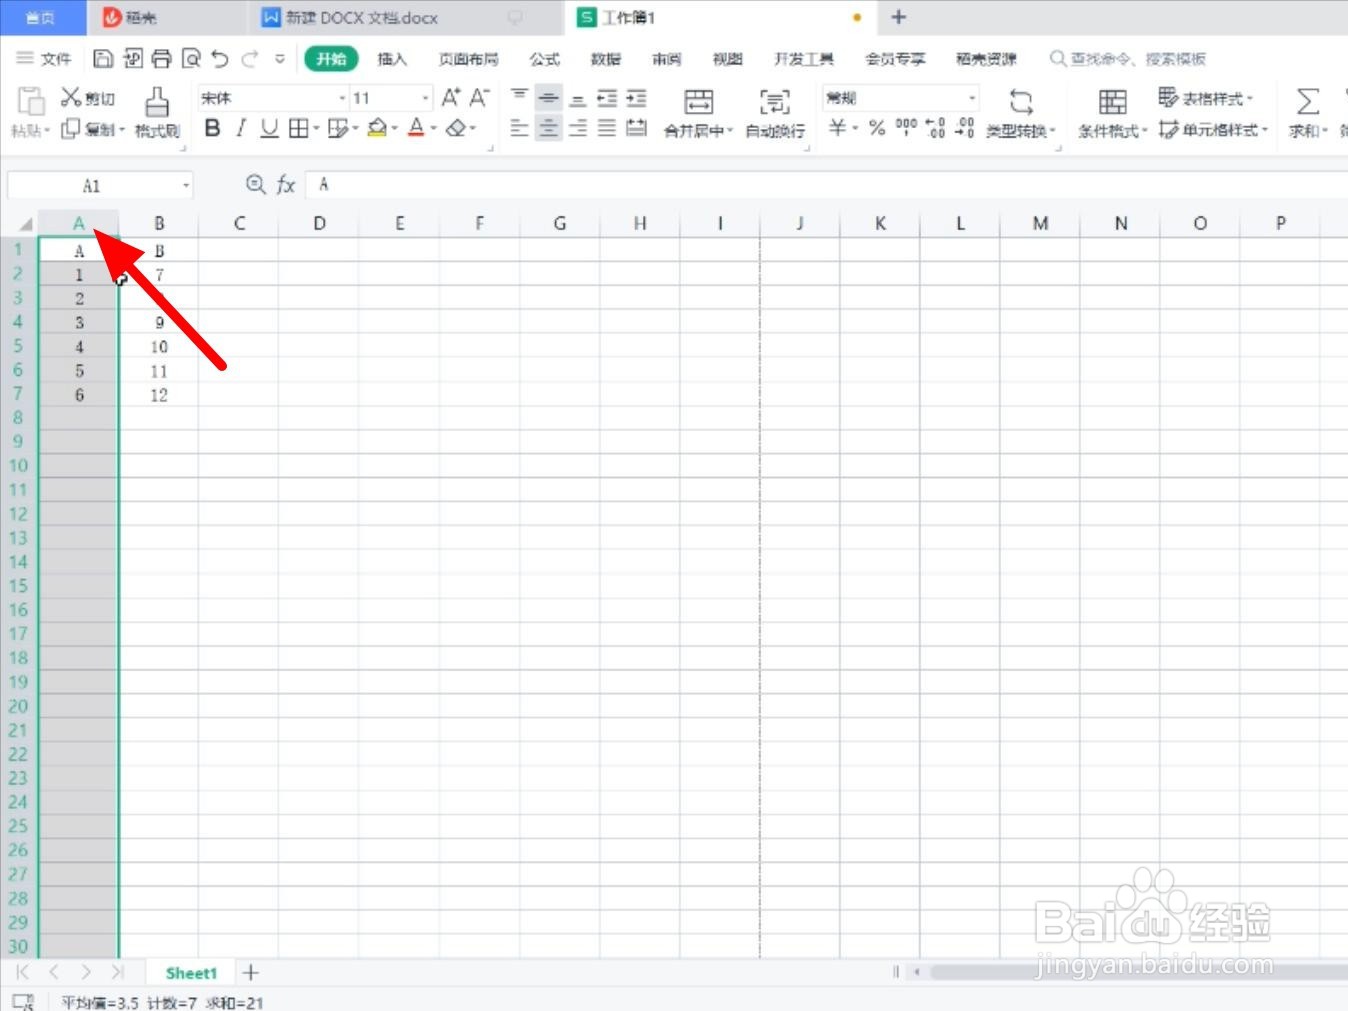This screenshot has width=1348, height=1011.
Task: Go to the next sheet arrow
Action: [86, 972]
